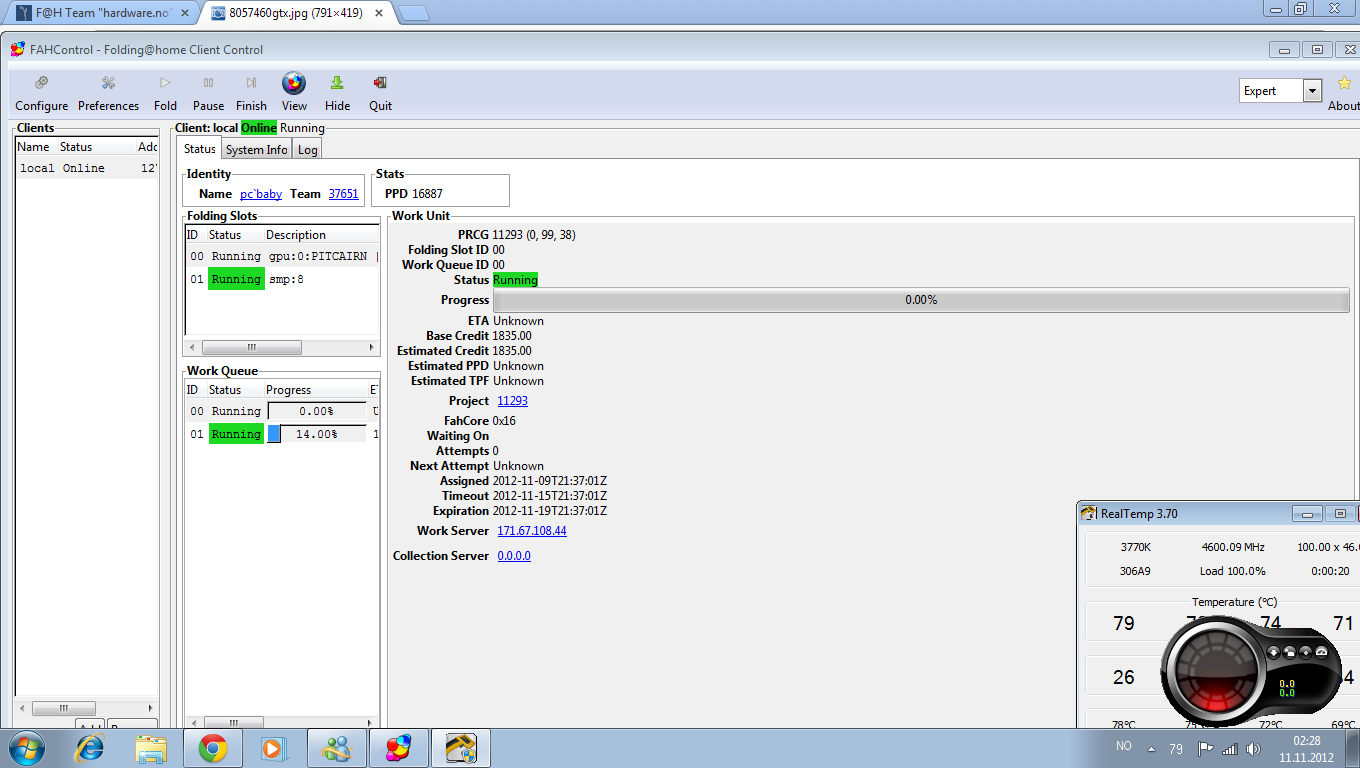This screenshot has width=1360, height=768.
Task: Open the Windows Start menu
Action: click(x=26, y=748)
